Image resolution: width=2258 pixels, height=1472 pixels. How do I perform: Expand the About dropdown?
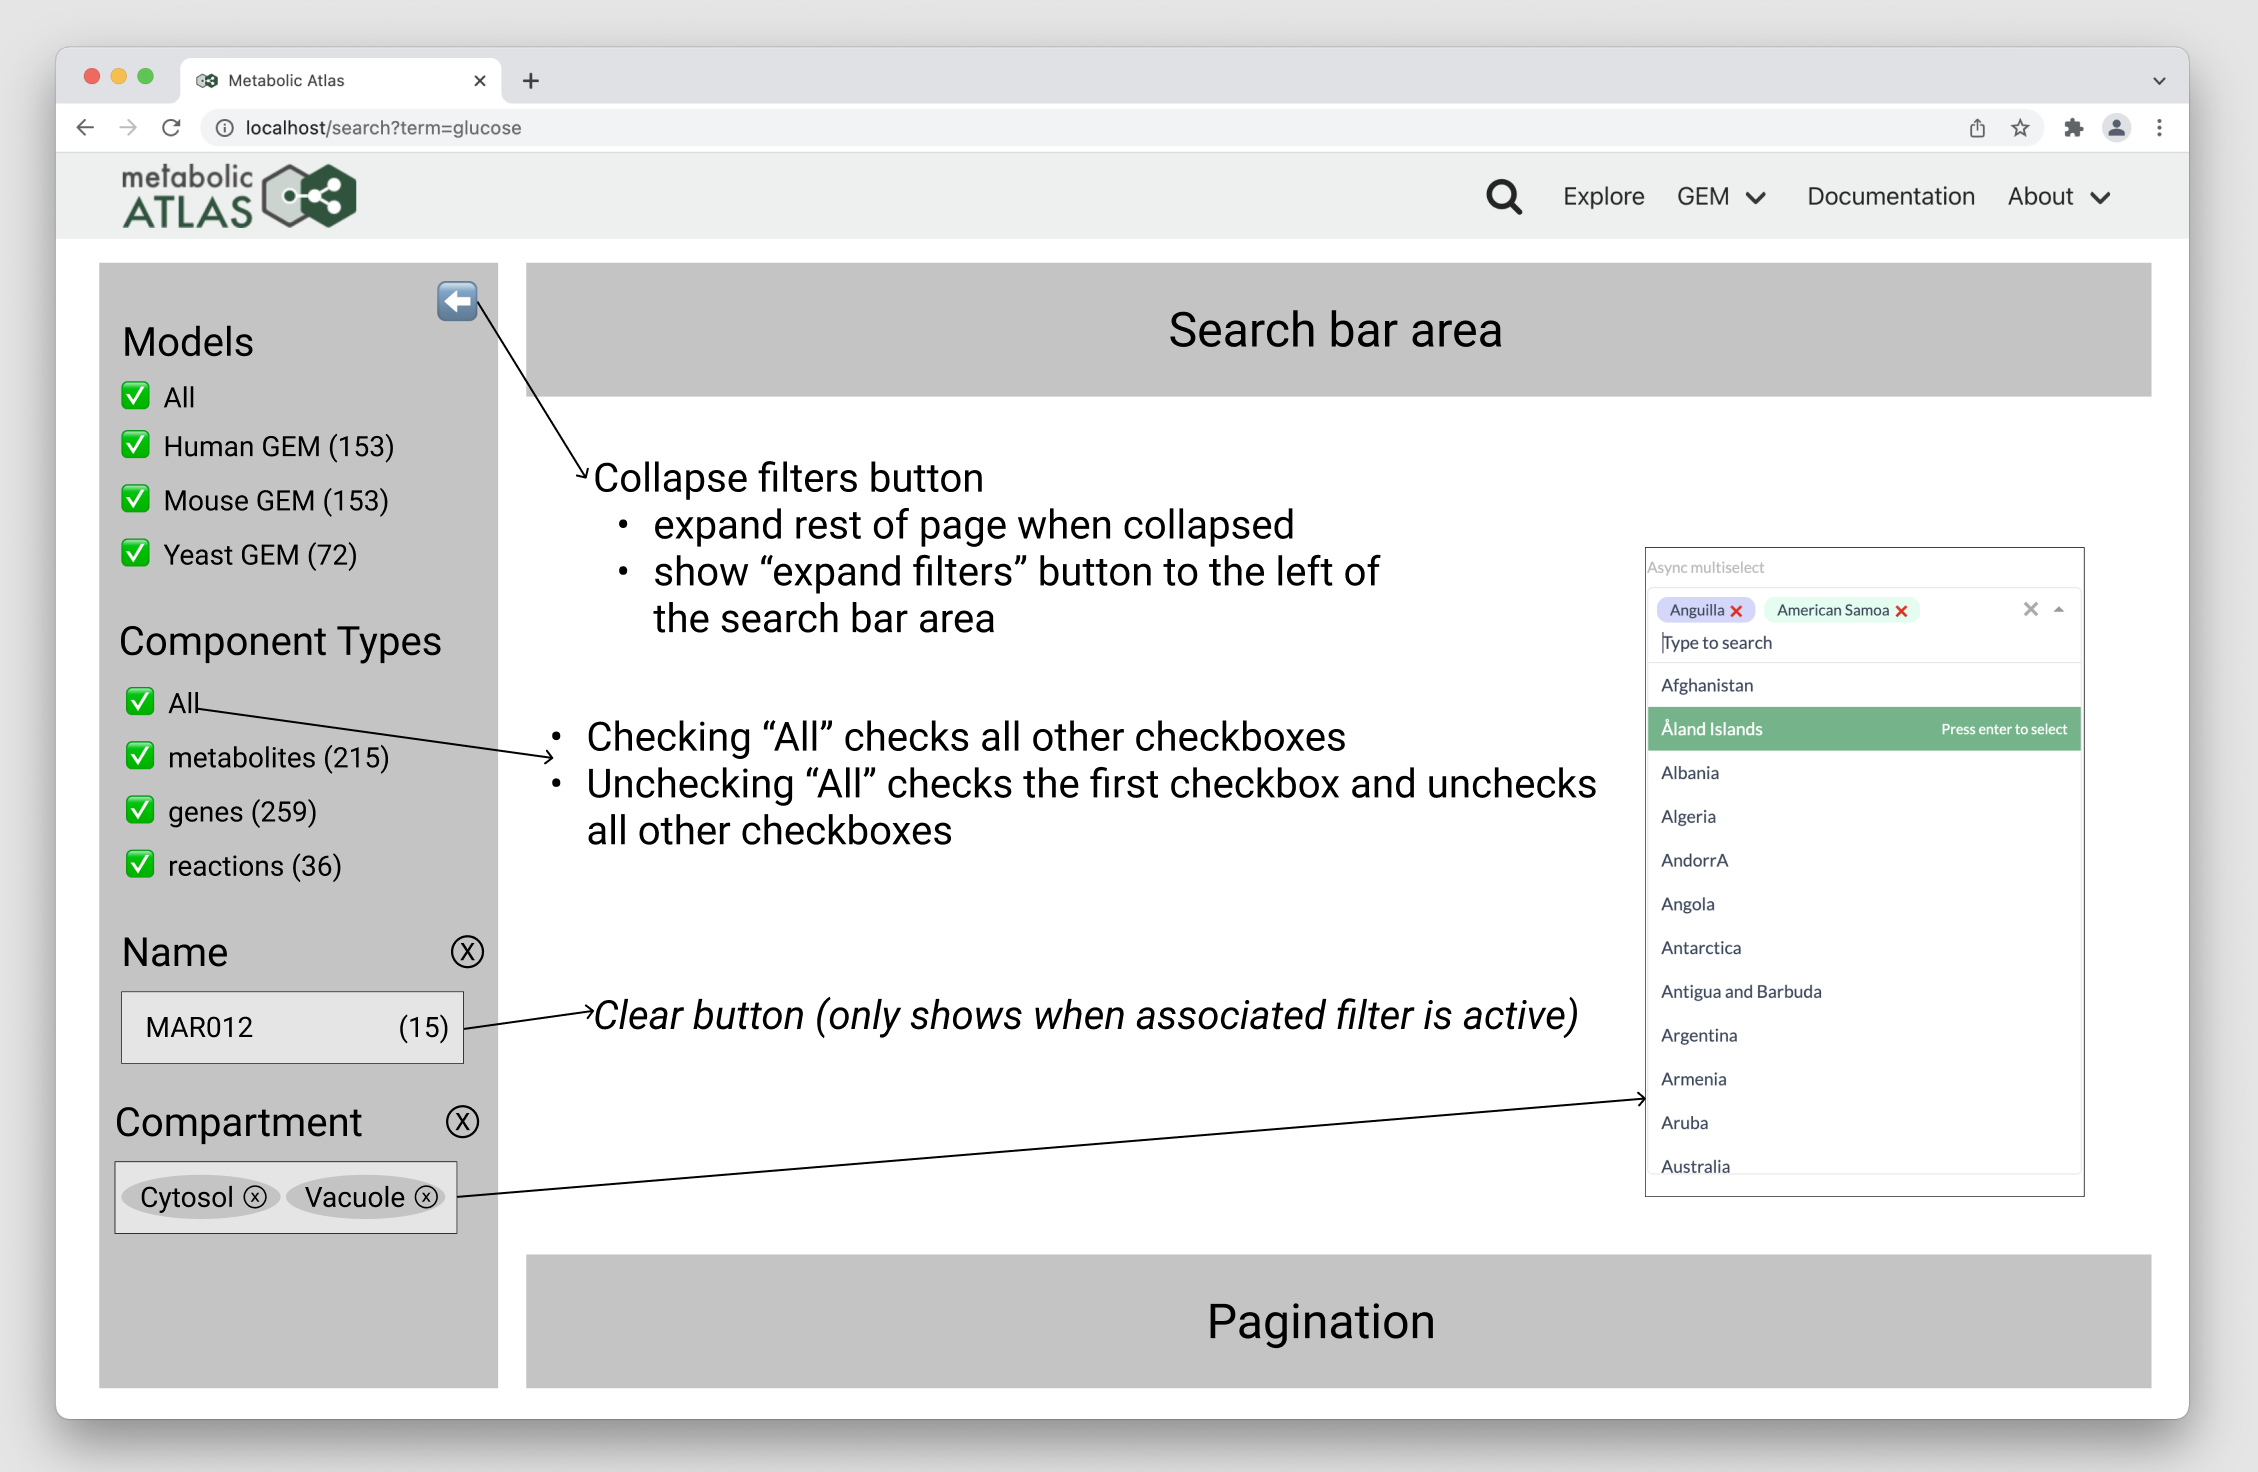tap(2057, 196)
